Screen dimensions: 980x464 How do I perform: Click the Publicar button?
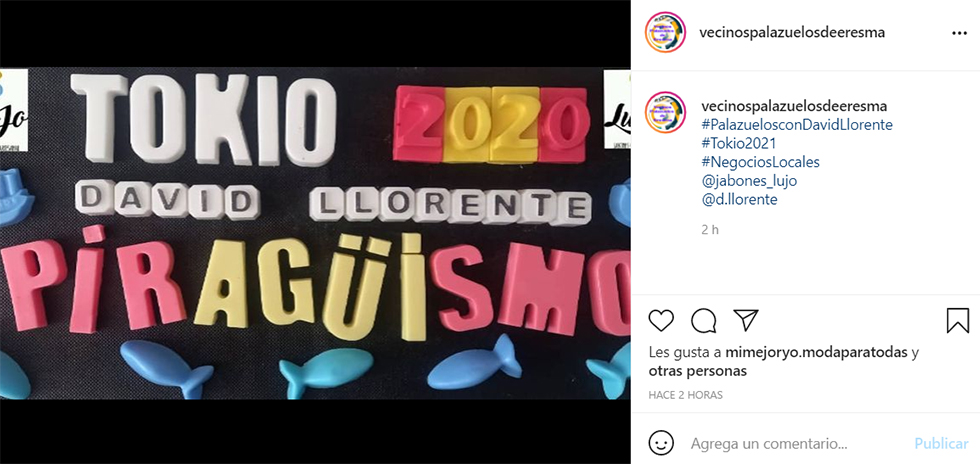tap(941, 444)
